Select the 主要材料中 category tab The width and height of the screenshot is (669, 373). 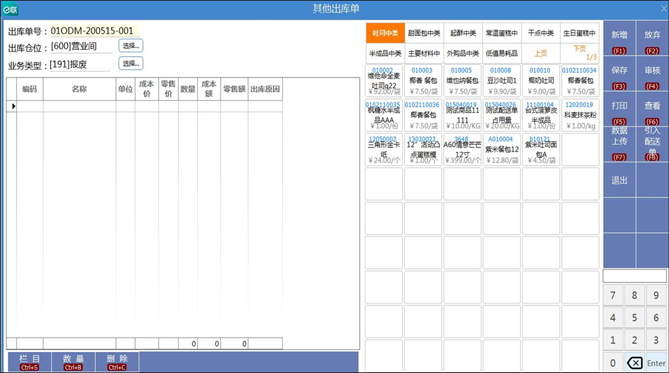tap(424, 53)
